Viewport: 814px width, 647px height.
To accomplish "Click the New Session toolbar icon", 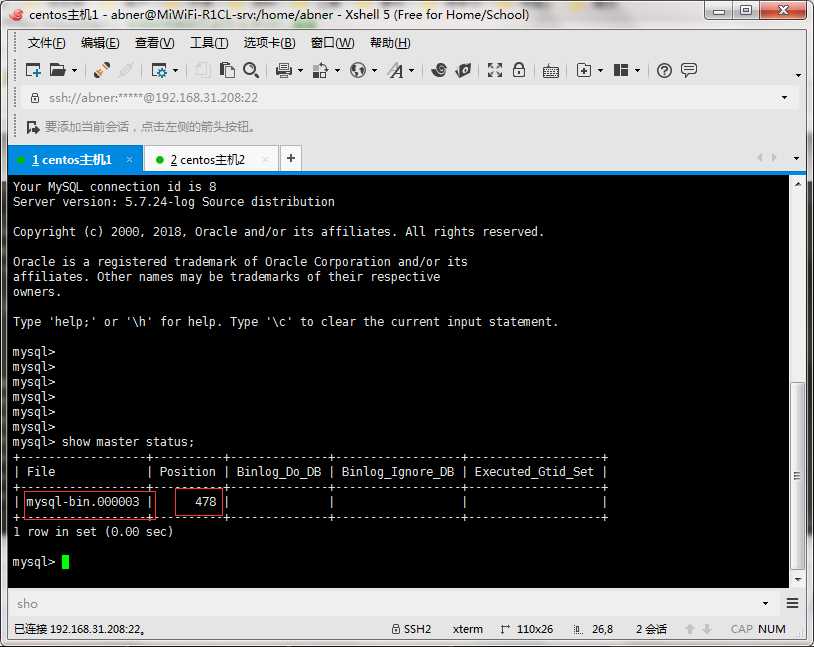I will click(x=33, y=70).
